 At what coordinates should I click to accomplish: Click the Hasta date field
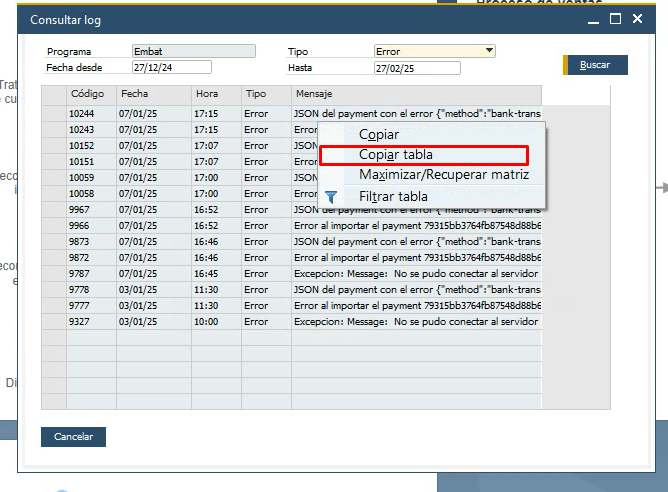416,68
